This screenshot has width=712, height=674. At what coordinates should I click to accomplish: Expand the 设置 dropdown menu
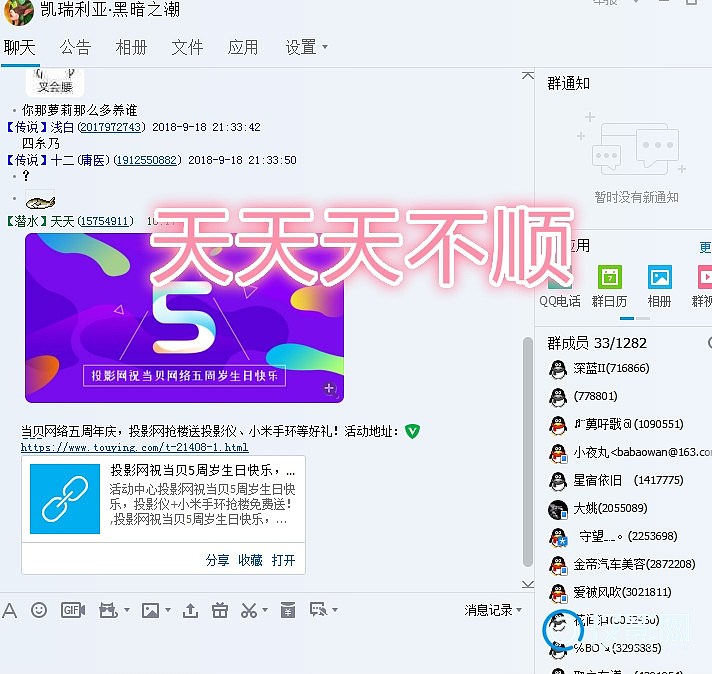pos(306,47)
